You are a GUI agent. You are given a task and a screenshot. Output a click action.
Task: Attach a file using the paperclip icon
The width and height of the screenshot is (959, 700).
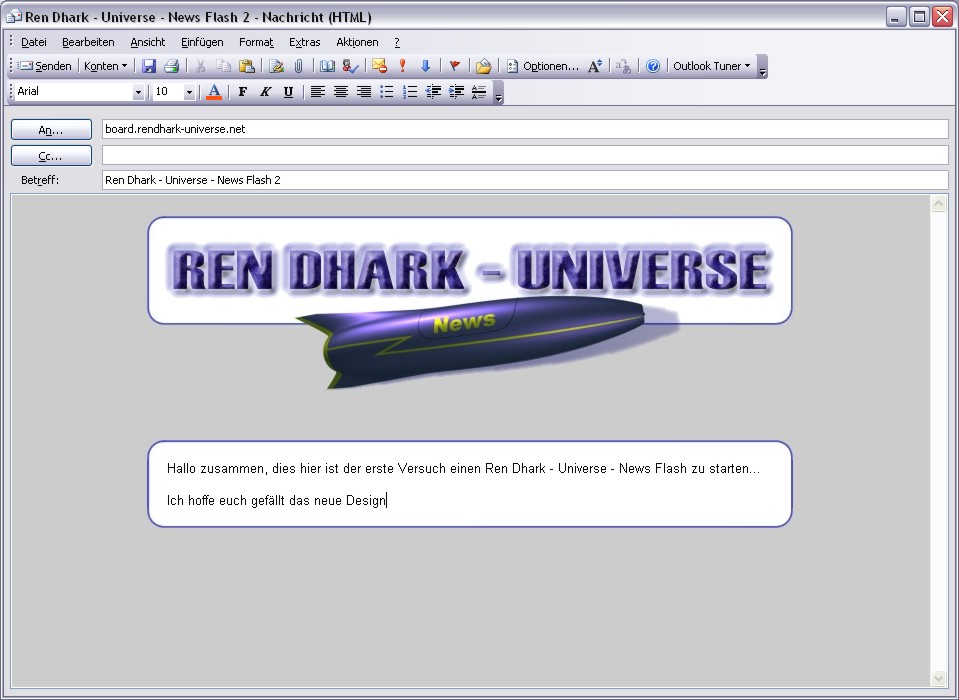point(300,66)
